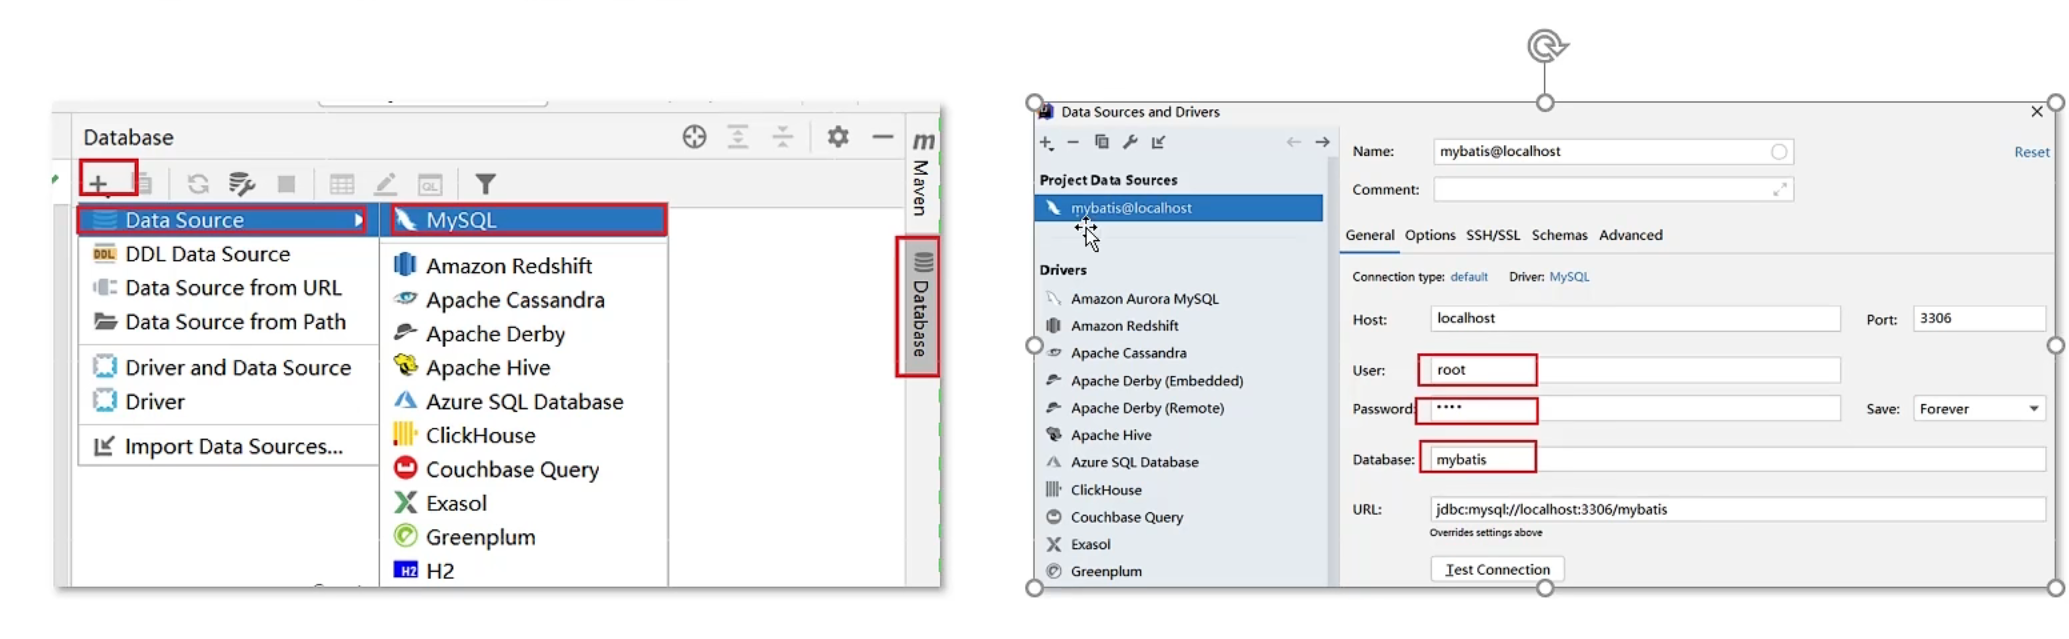2069x639 pixels.
Task: Select the mybatis@localhost project data source
Action: tap(1179, 208)
